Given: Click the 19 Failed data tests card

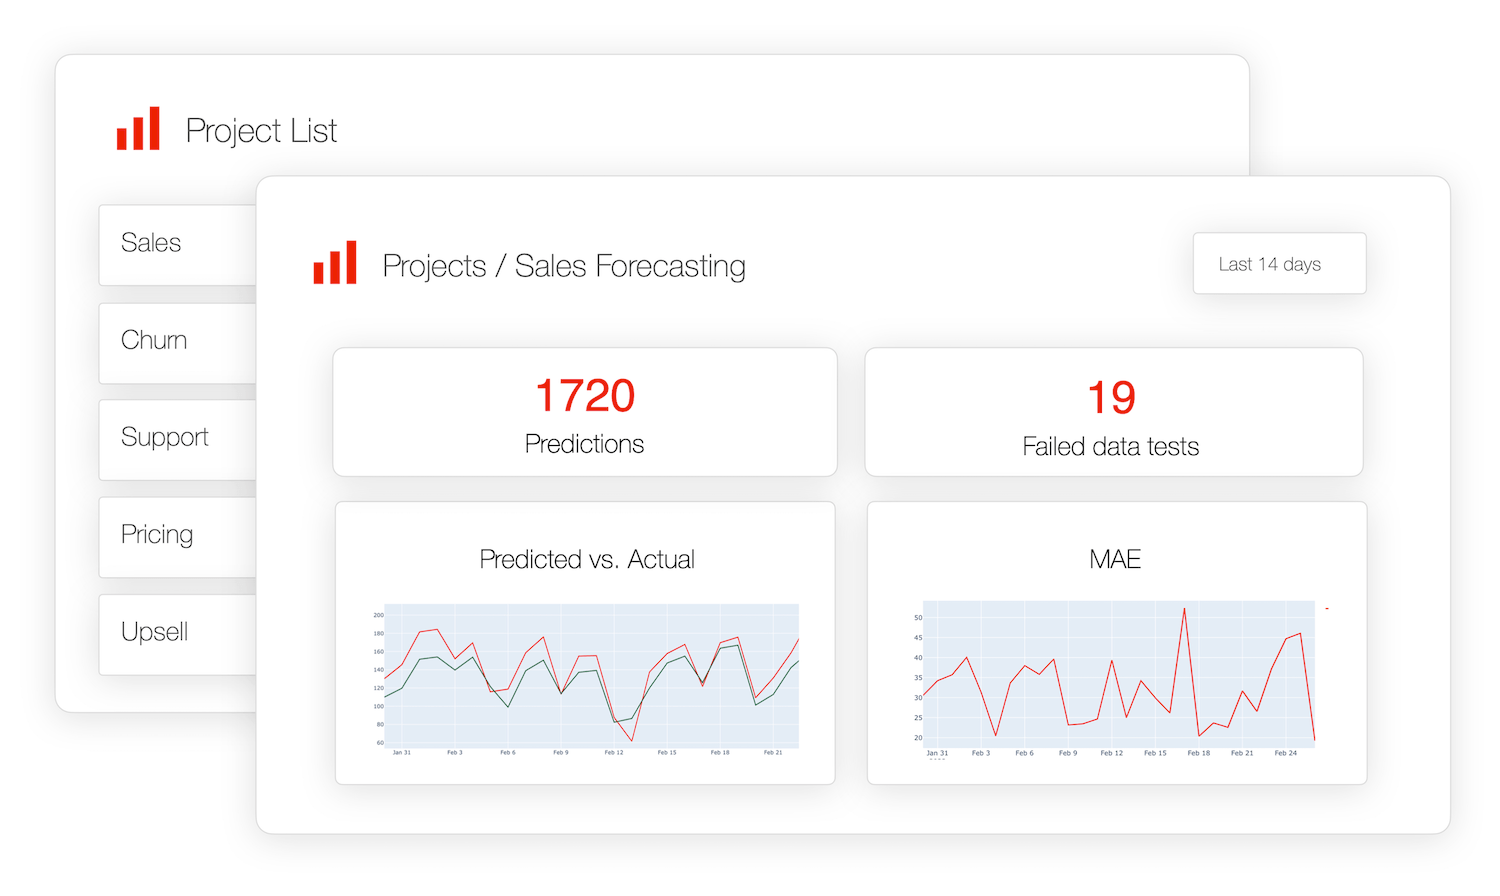Looking at the screenshot, I should point(1114,412).
